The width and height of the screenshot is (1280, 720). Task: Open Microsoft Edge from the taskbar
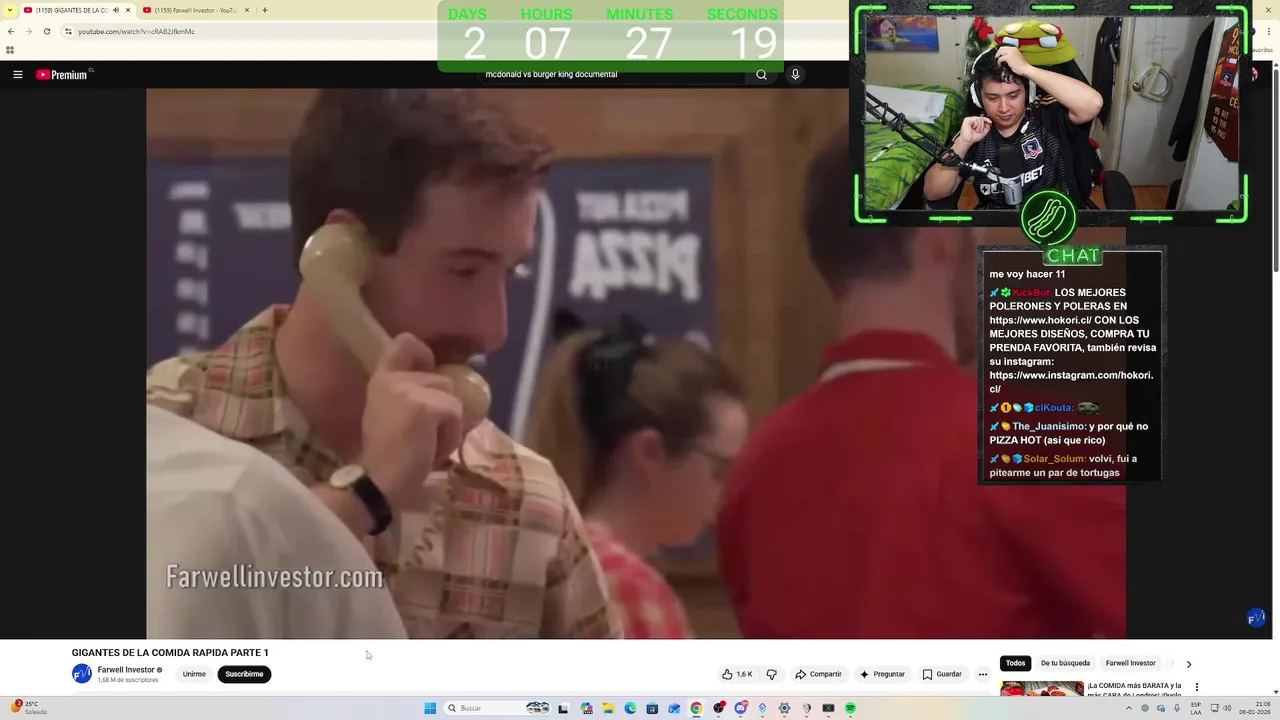pos(630,708)
